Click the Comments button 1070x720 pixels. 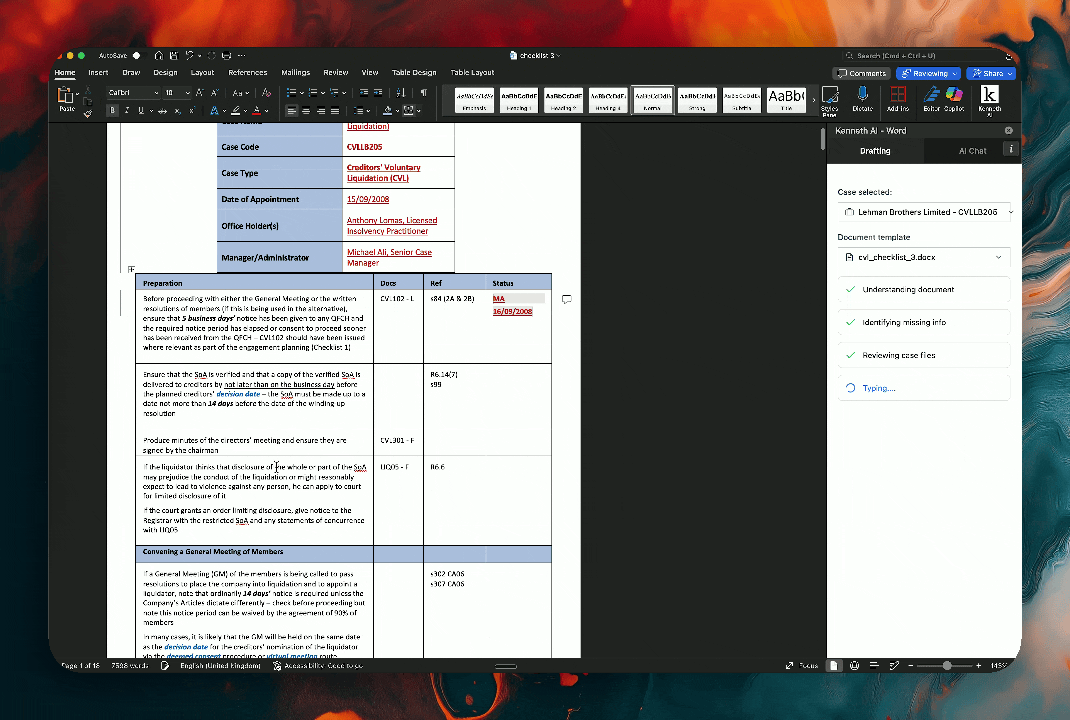click(x=860, y=73)
